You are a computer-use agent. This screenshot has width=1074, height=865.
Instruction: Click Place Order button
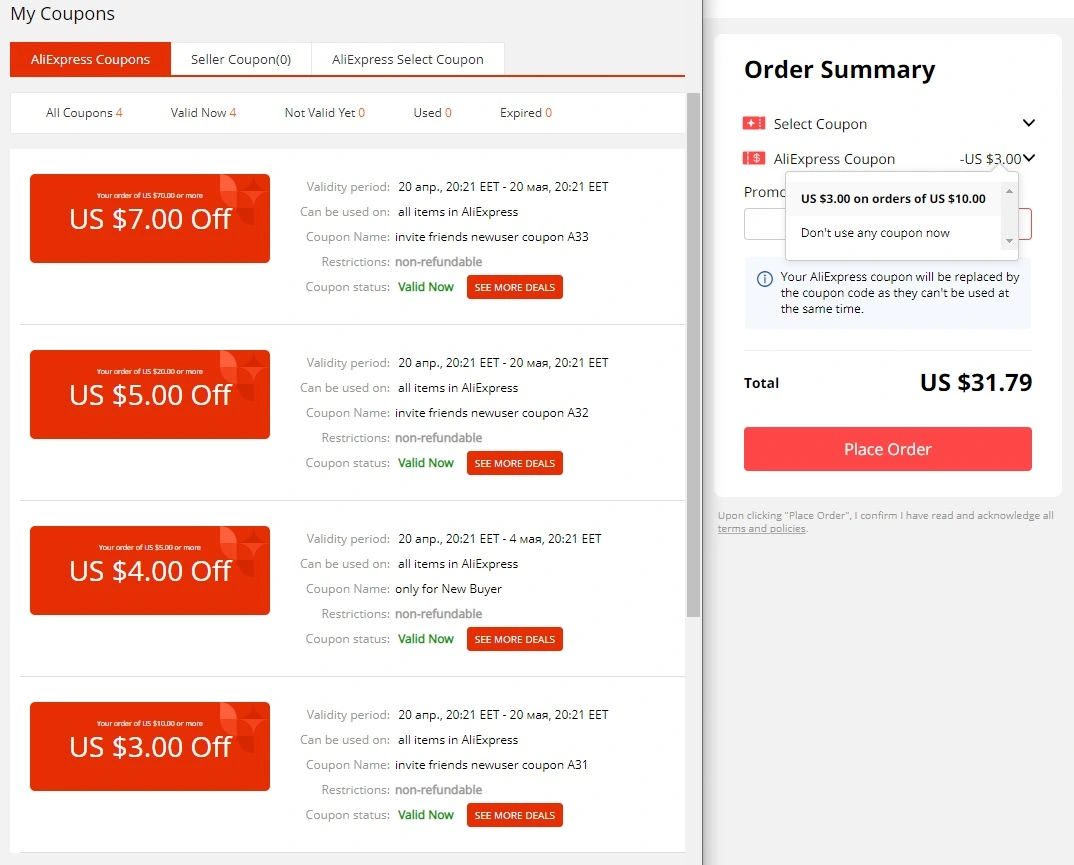(888, 449)
